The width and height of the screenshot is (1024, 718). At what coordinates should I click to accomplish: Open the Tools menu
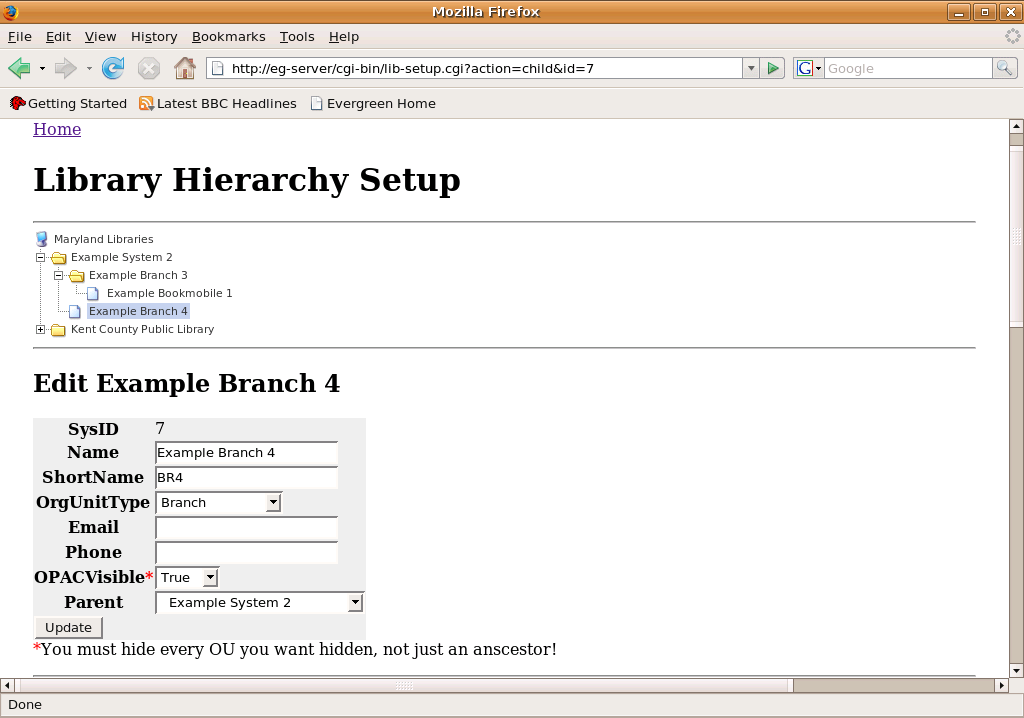click(296, 36)
